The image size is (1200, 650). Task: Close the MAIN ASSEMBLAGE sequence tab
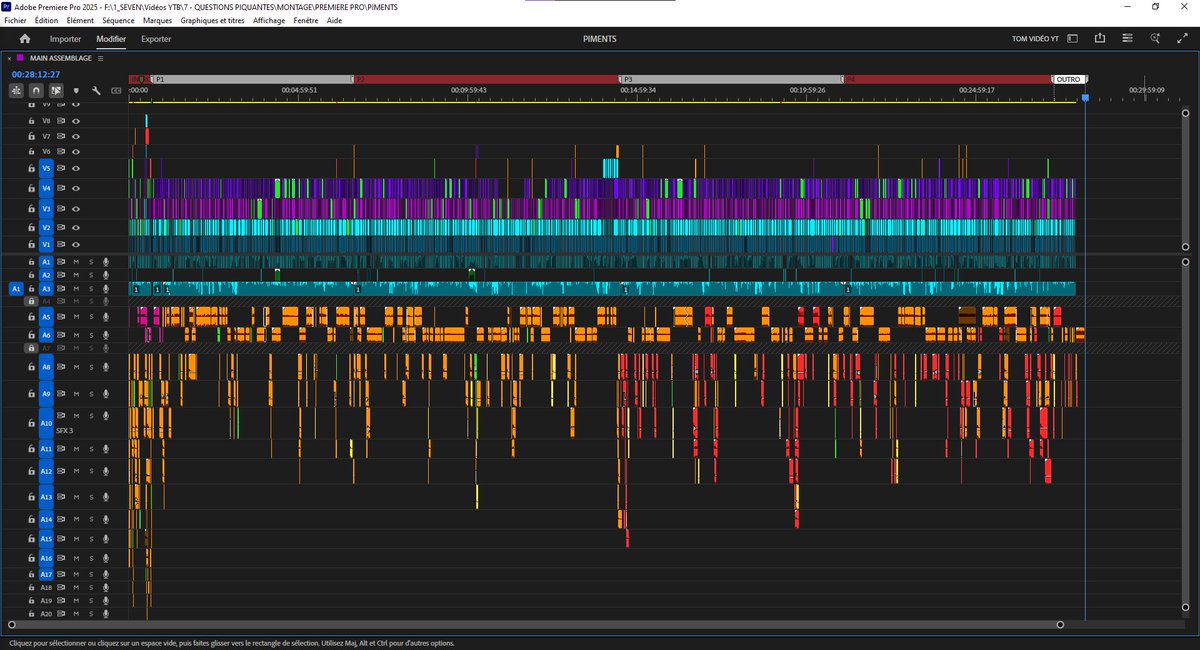tap(10, 58)
